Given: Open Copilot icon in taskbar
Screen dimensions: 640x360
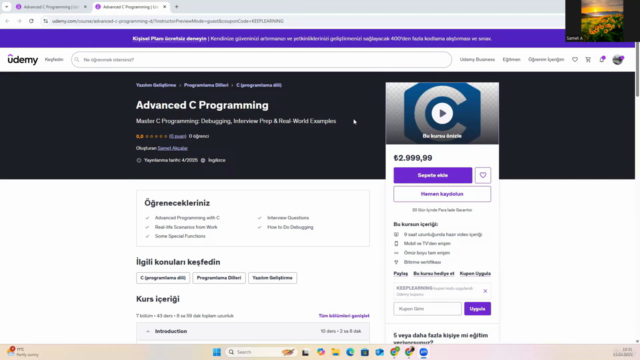Looking at the screenshot, I should point(321,352).
